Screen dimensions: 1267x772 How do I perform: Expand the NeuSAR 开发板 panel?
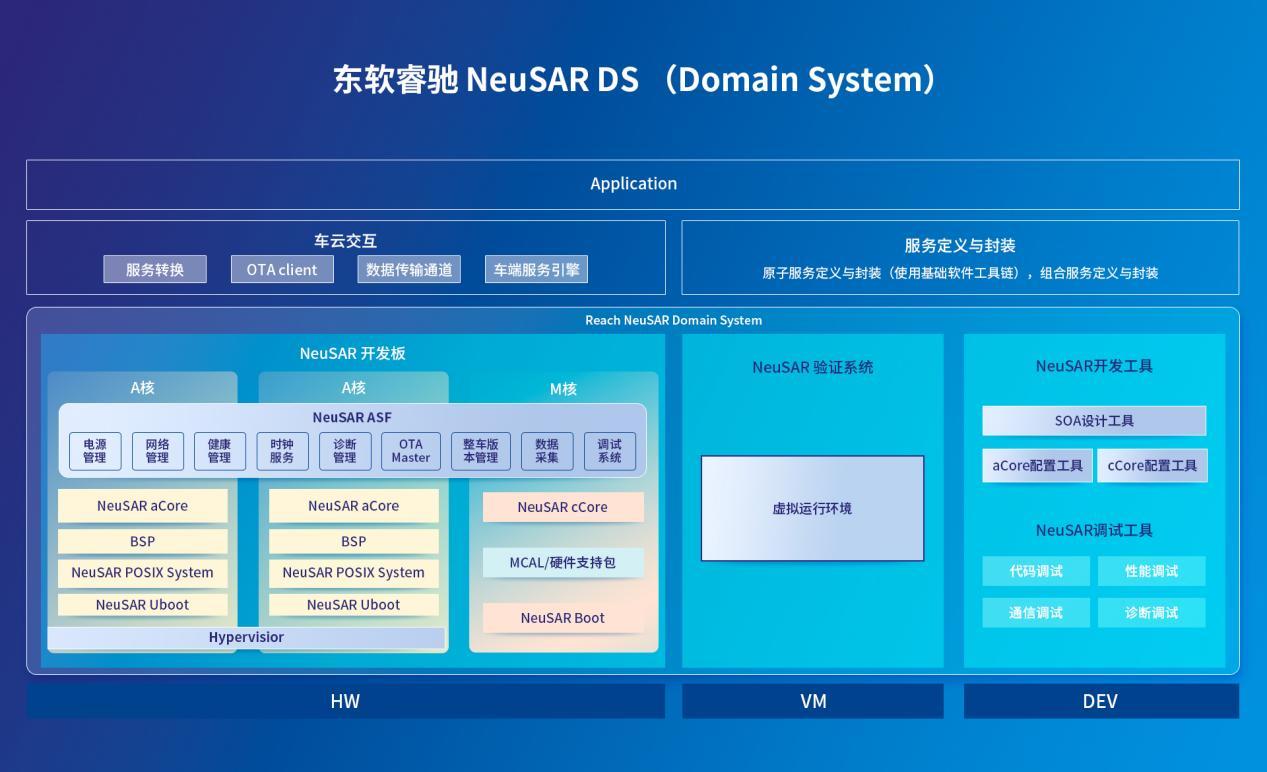[352, 353]
